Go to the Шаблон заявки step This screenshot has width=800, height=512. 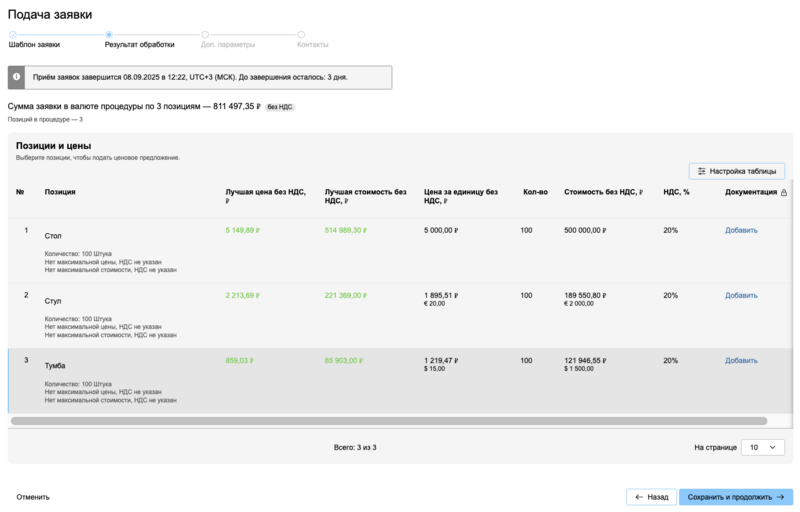tap(34, 45)
